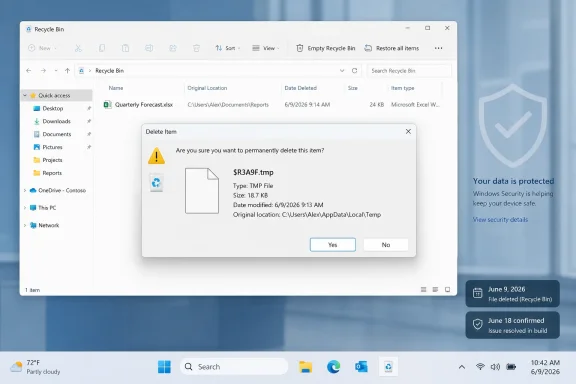Open the Sort dropdown
The width and height of the screenshot is (576, 384).
click(228, 48)
